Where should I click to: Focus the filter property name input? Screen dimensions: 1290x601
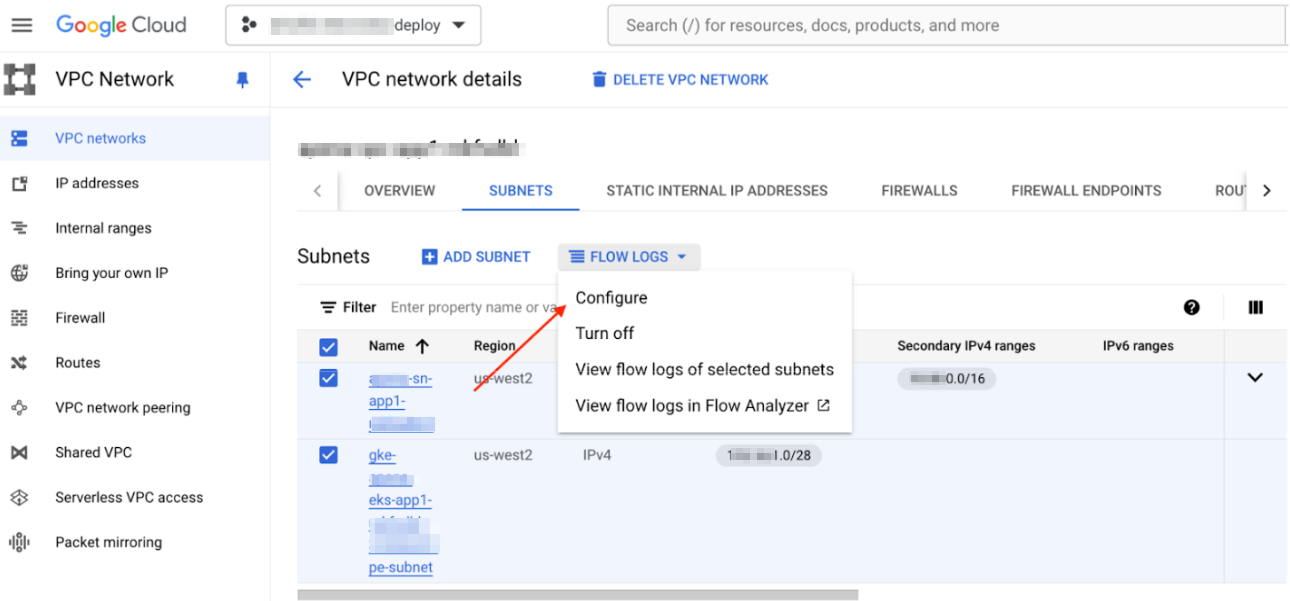[x=474, y=307]
